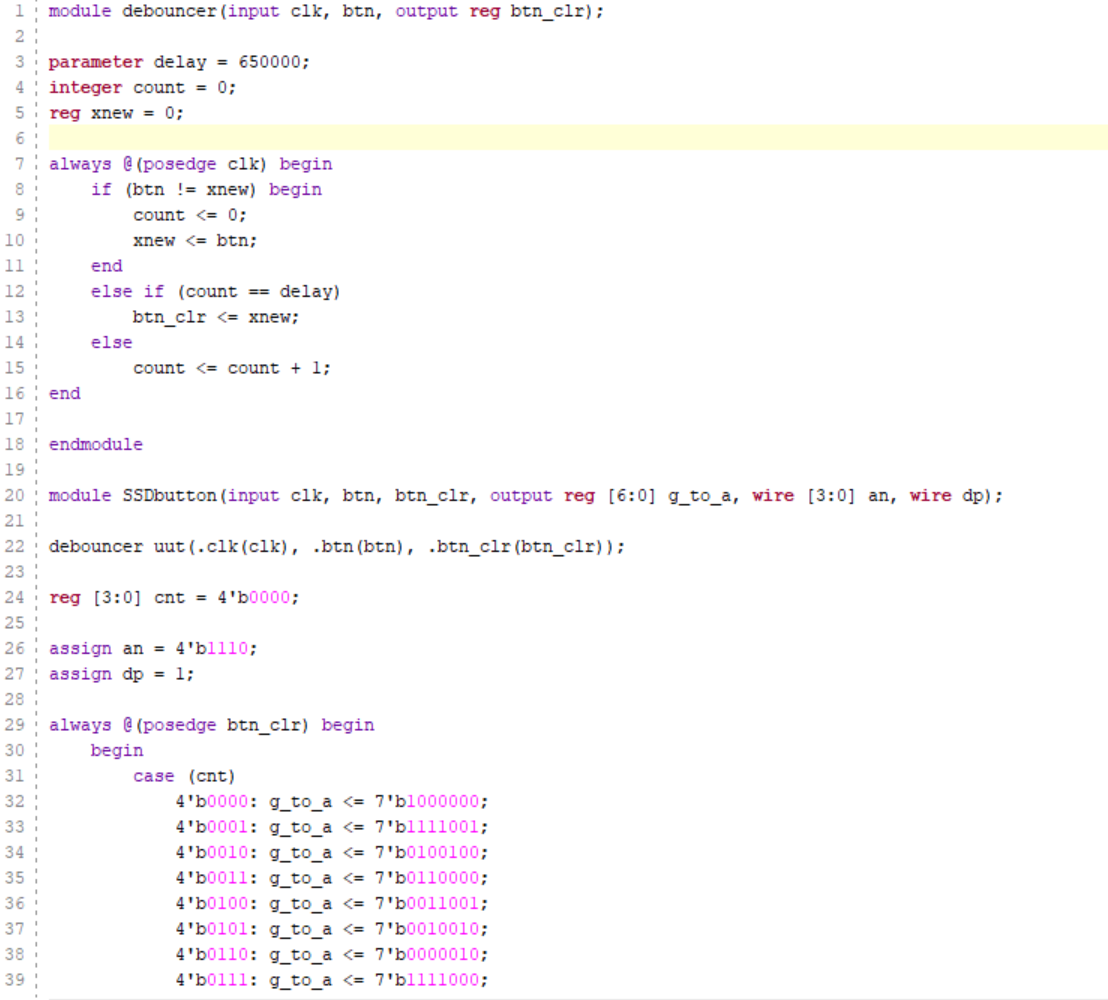Click 'always @(posedge btn_clr) begin' line
The image size is (1108, 1000).
click(x=211, y=724)
